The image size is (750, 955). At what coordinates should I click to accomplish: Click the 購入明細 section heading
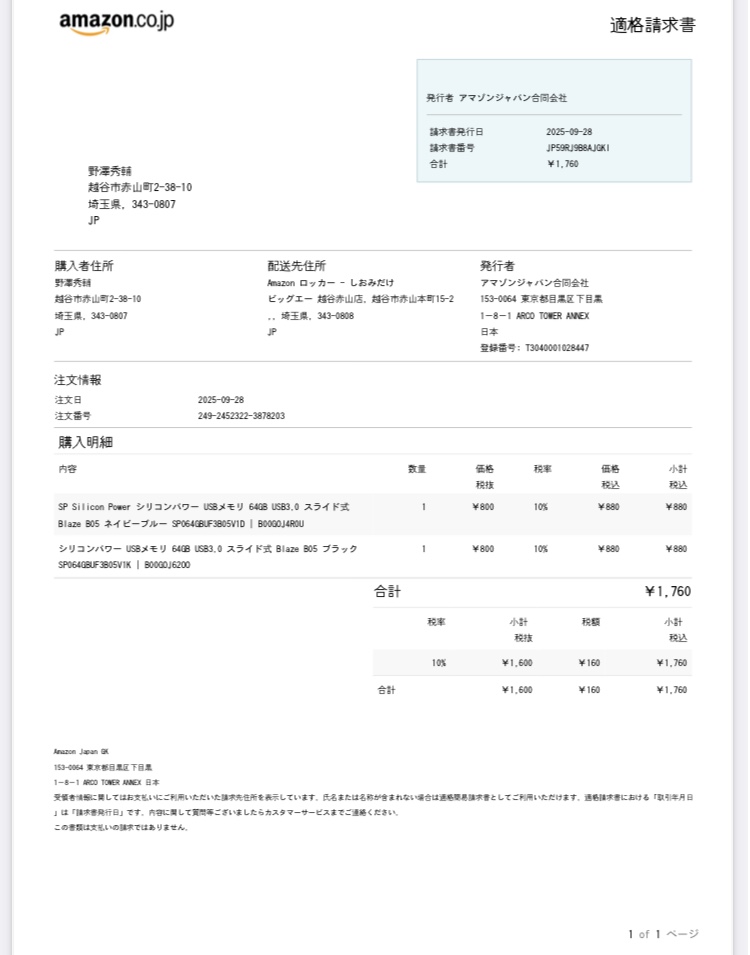85,442
